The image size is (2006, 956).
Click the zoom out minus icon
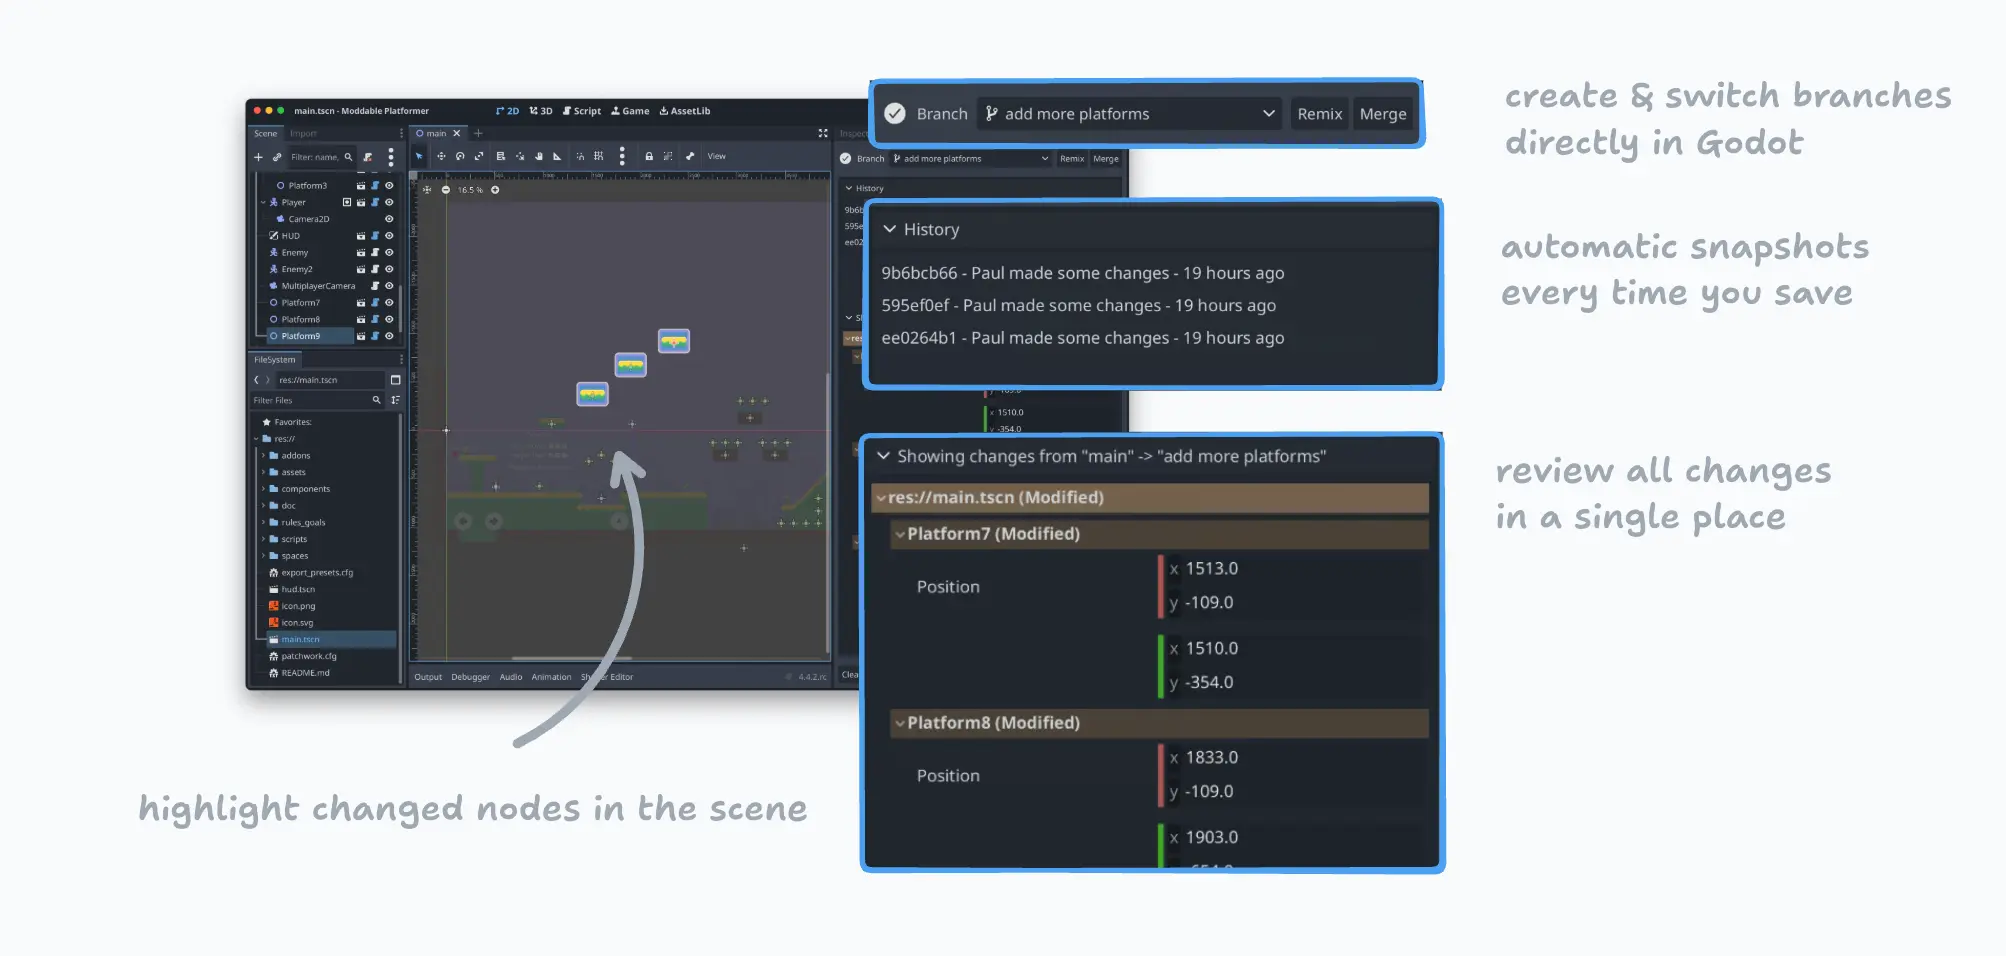[446, 190]
